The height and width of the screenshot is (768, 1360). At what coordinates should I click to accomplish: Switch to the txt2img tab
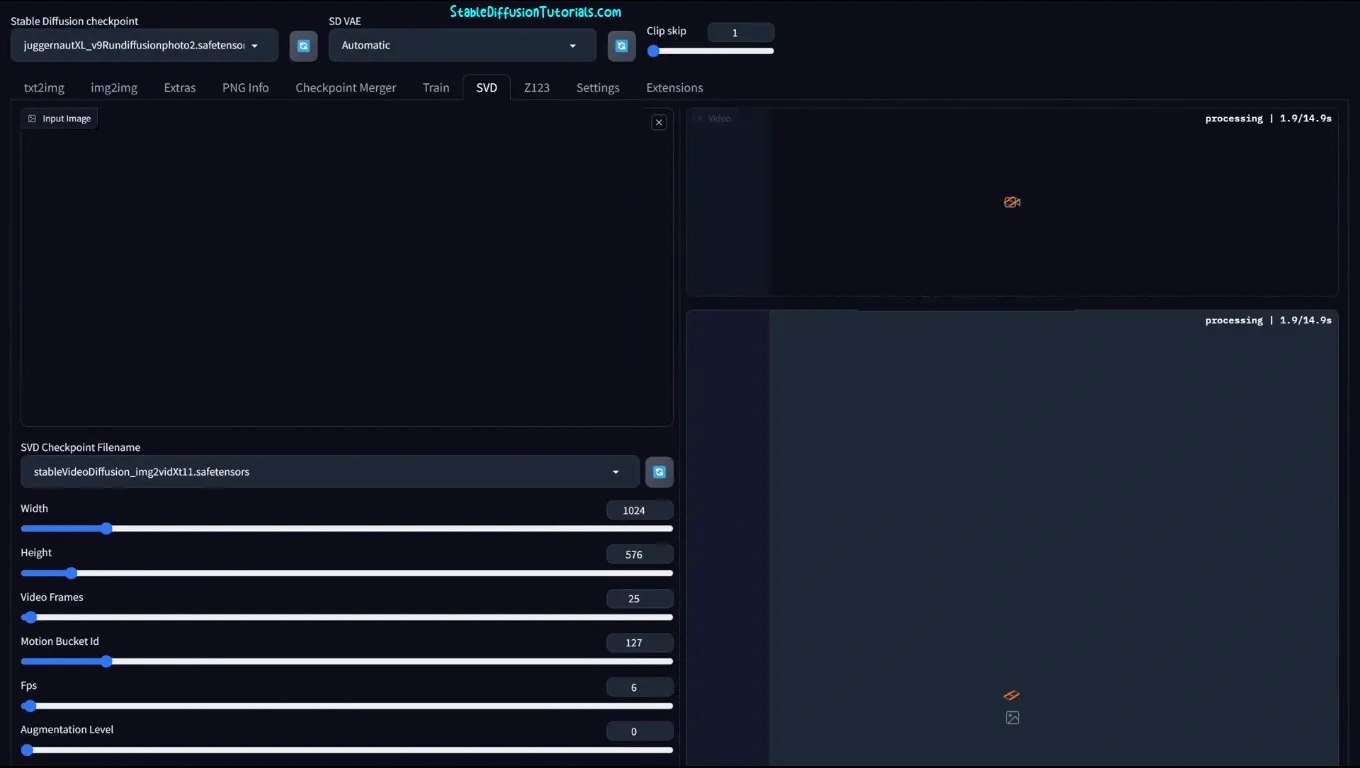coord(44,88)
